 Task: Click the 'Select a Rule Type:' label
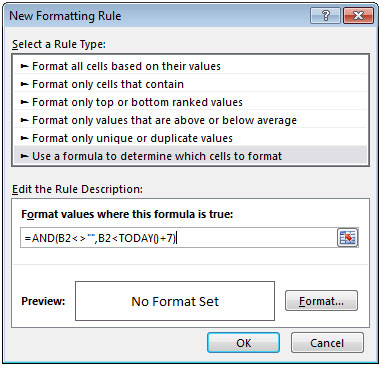(59, 44)
